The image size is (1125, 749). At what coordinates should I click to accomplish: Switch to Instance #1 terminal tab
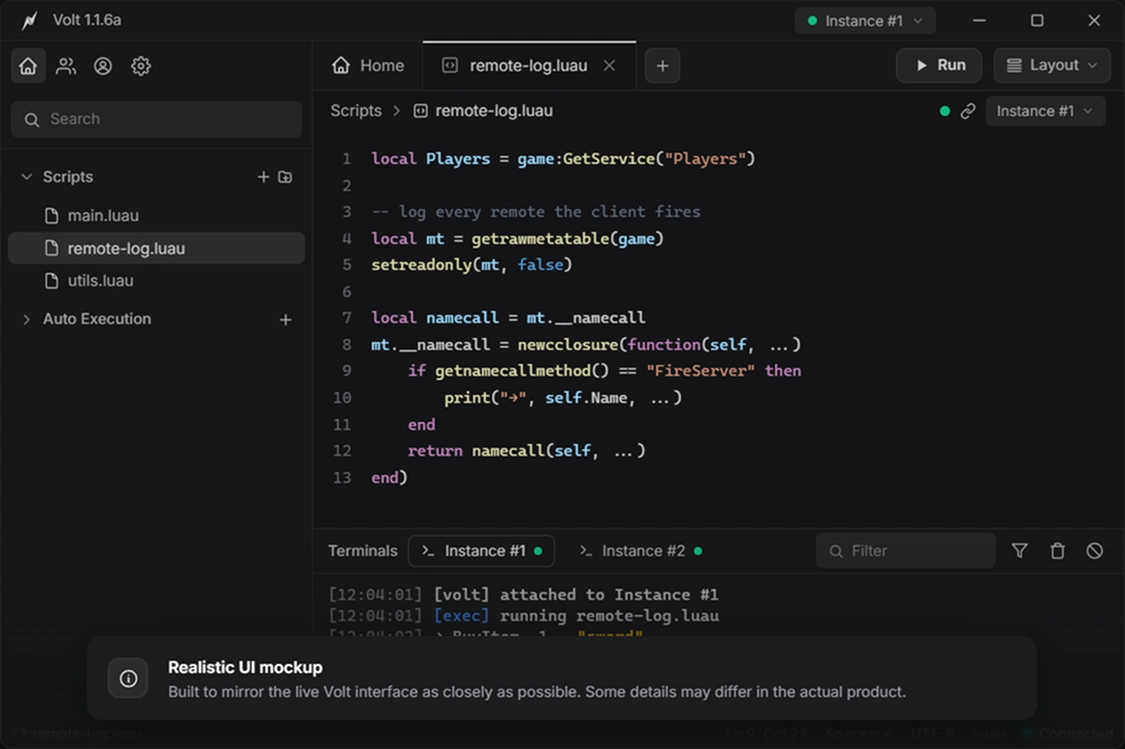(481, 551)
